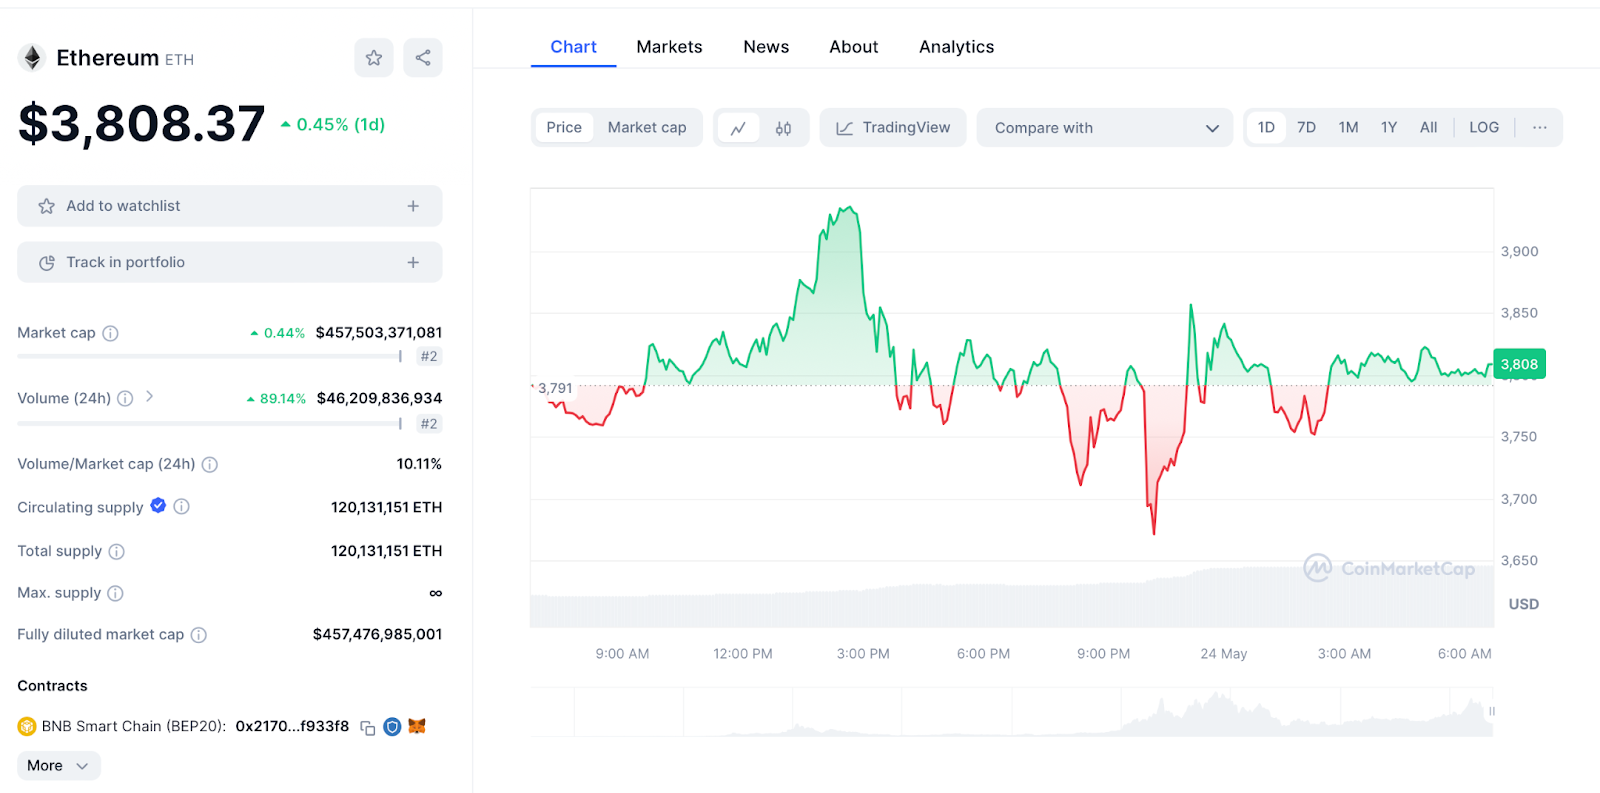The image size is (1600, 793).
Task: Select the candlestick chart style icon
Action: click(783, 128)
